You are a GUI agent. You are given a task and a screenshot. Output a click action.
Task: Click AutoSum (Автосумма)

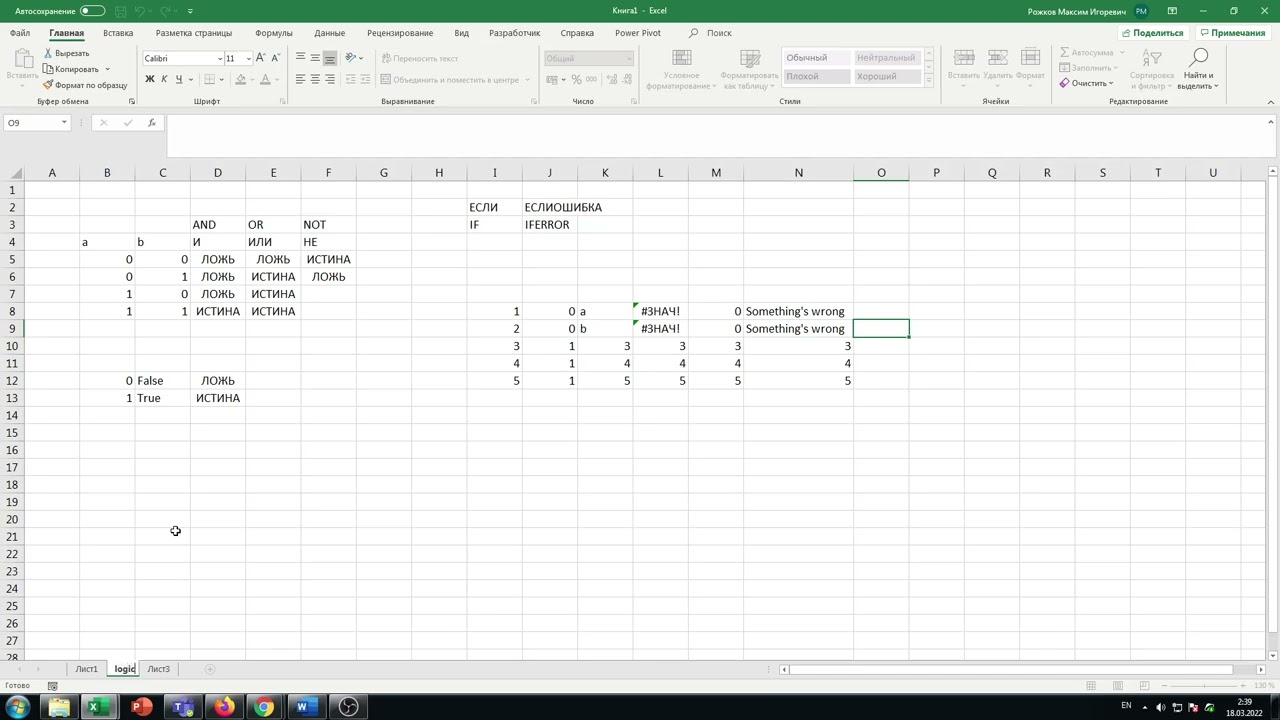(1087, 52)
